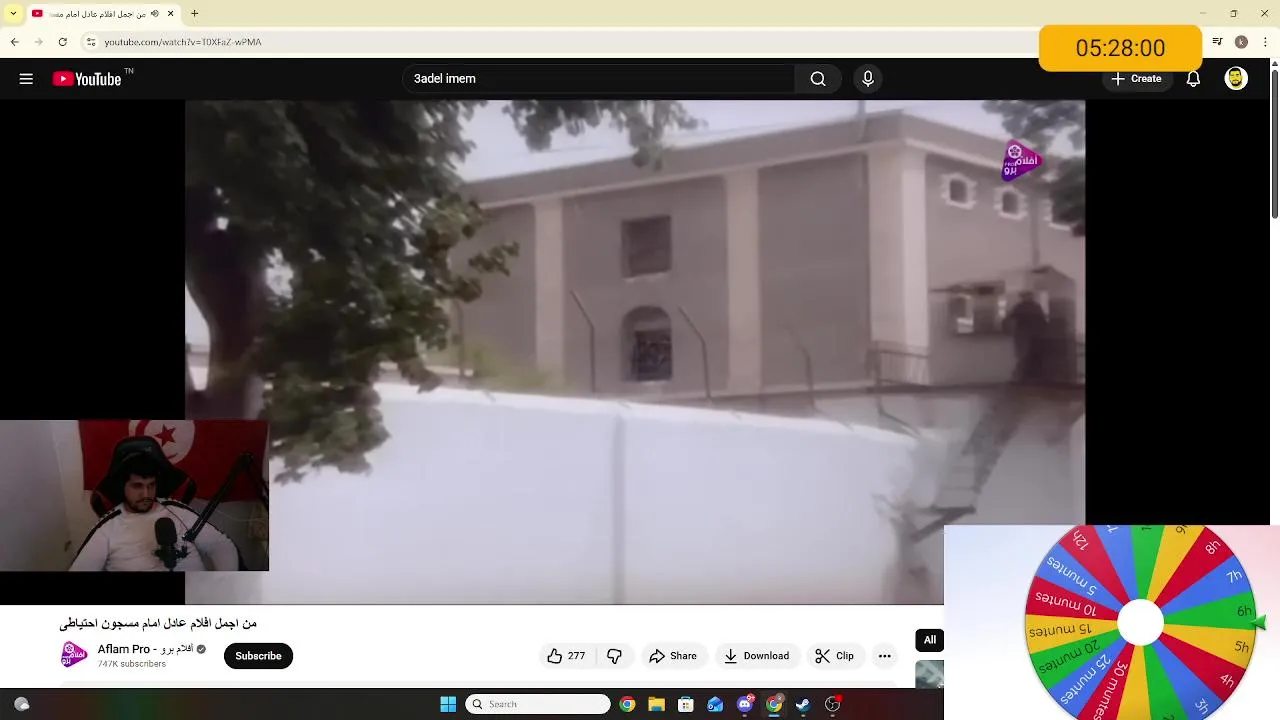This screenshot has width=1280, height=720.
Task: Open the Chrome profile button in toolbar
Action: (x=1241, y=42)
